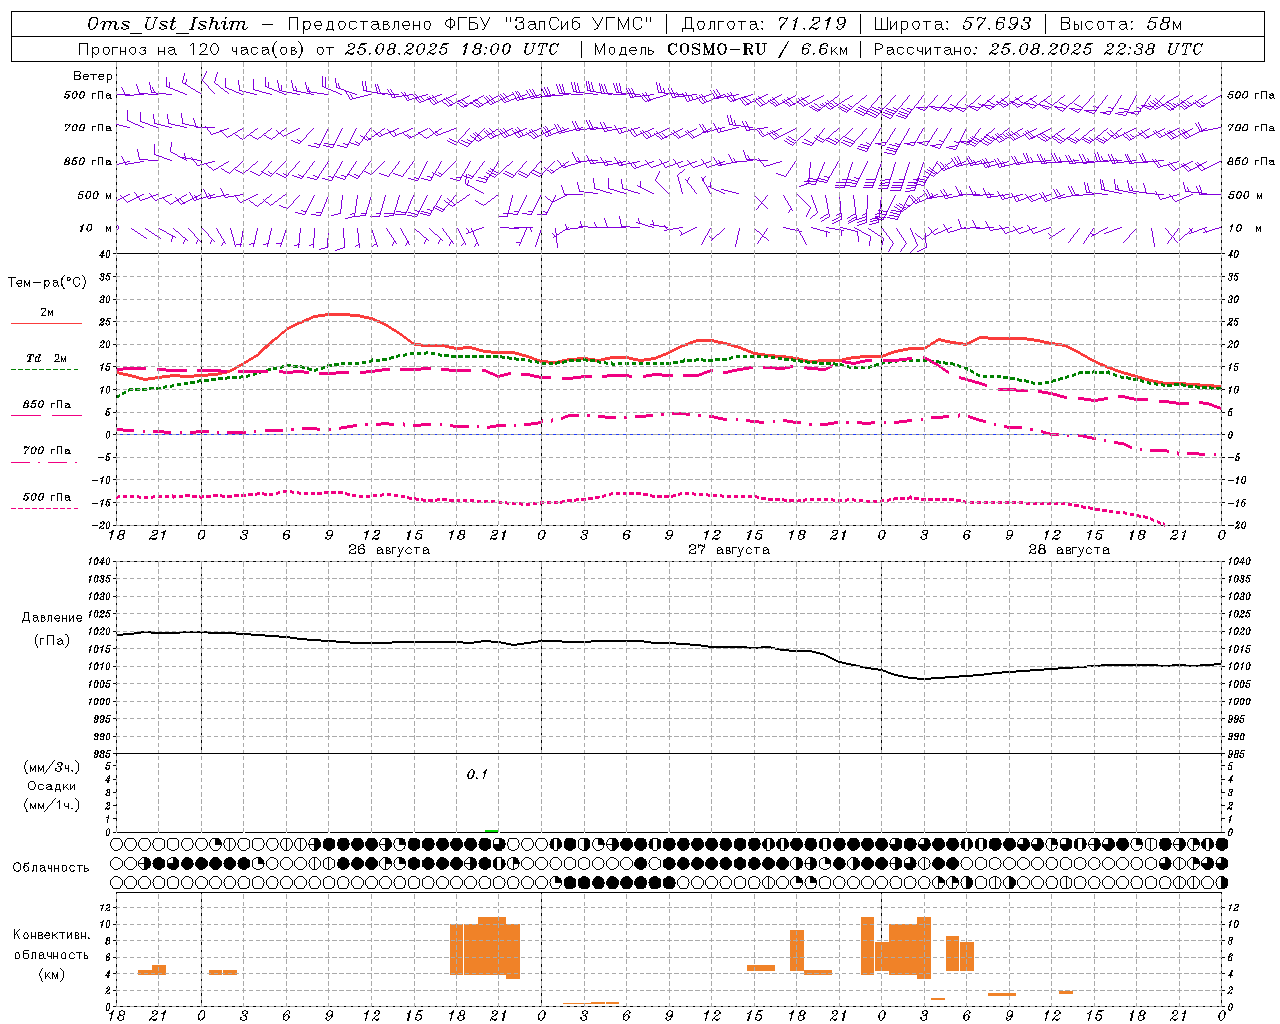Click the Облачность cloud cover label
Image resolution: width=1280 pixels, height=1024 pixels.
coord(51,867)
